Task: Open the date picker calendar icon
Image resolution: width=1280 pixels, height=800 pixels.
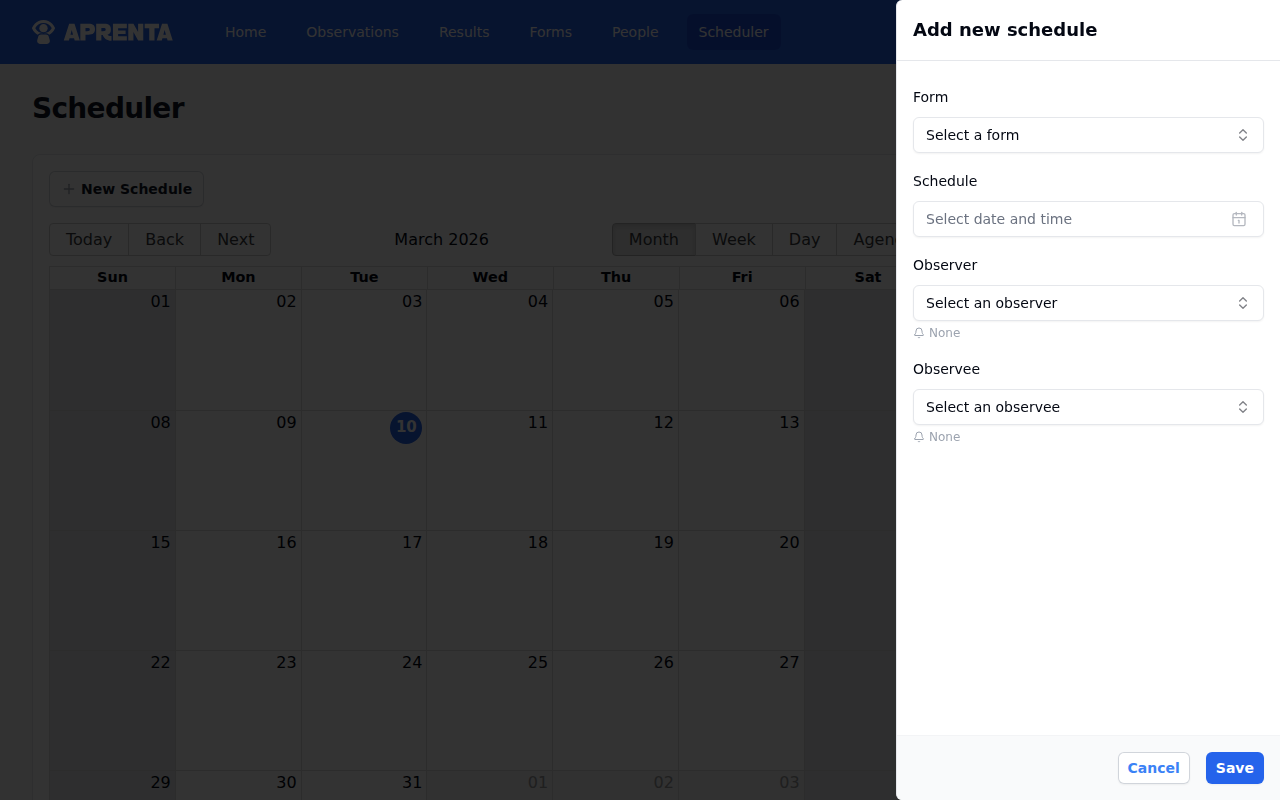Action: tap(1238, 219)
